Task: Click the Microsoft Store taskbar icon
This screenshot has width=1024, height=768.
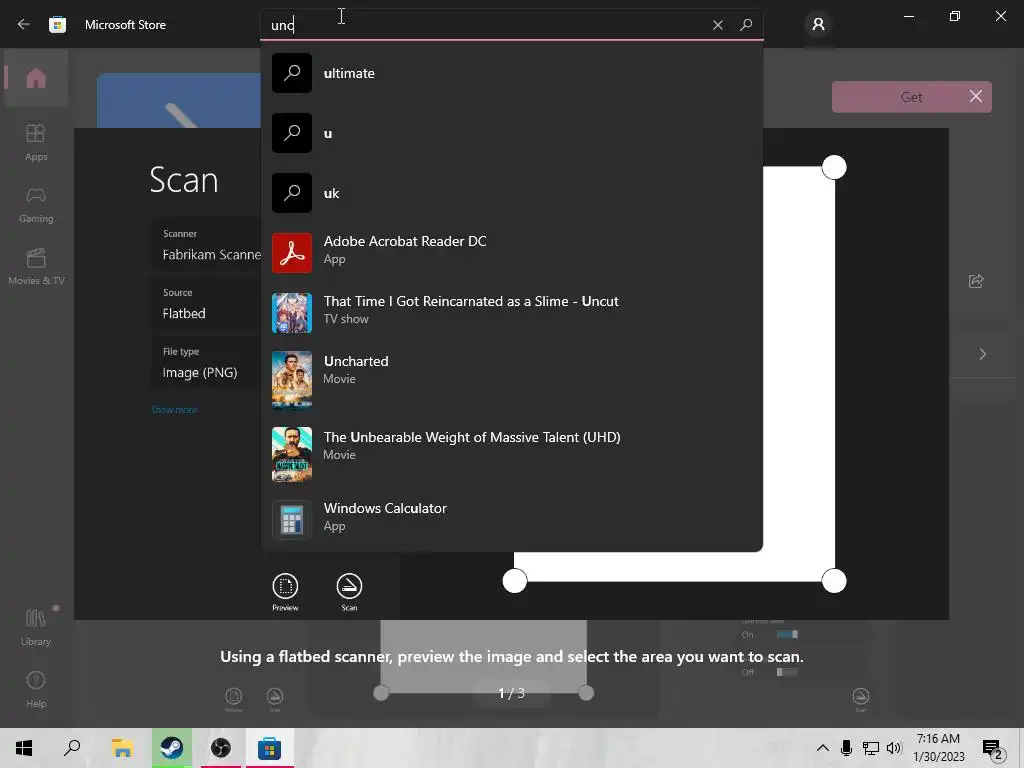Action: [x=269, y=748]
